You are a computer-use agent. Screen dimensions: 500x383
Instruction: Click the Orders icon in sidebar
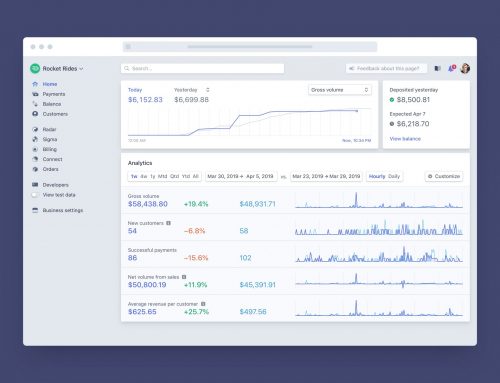click(35, 169)
